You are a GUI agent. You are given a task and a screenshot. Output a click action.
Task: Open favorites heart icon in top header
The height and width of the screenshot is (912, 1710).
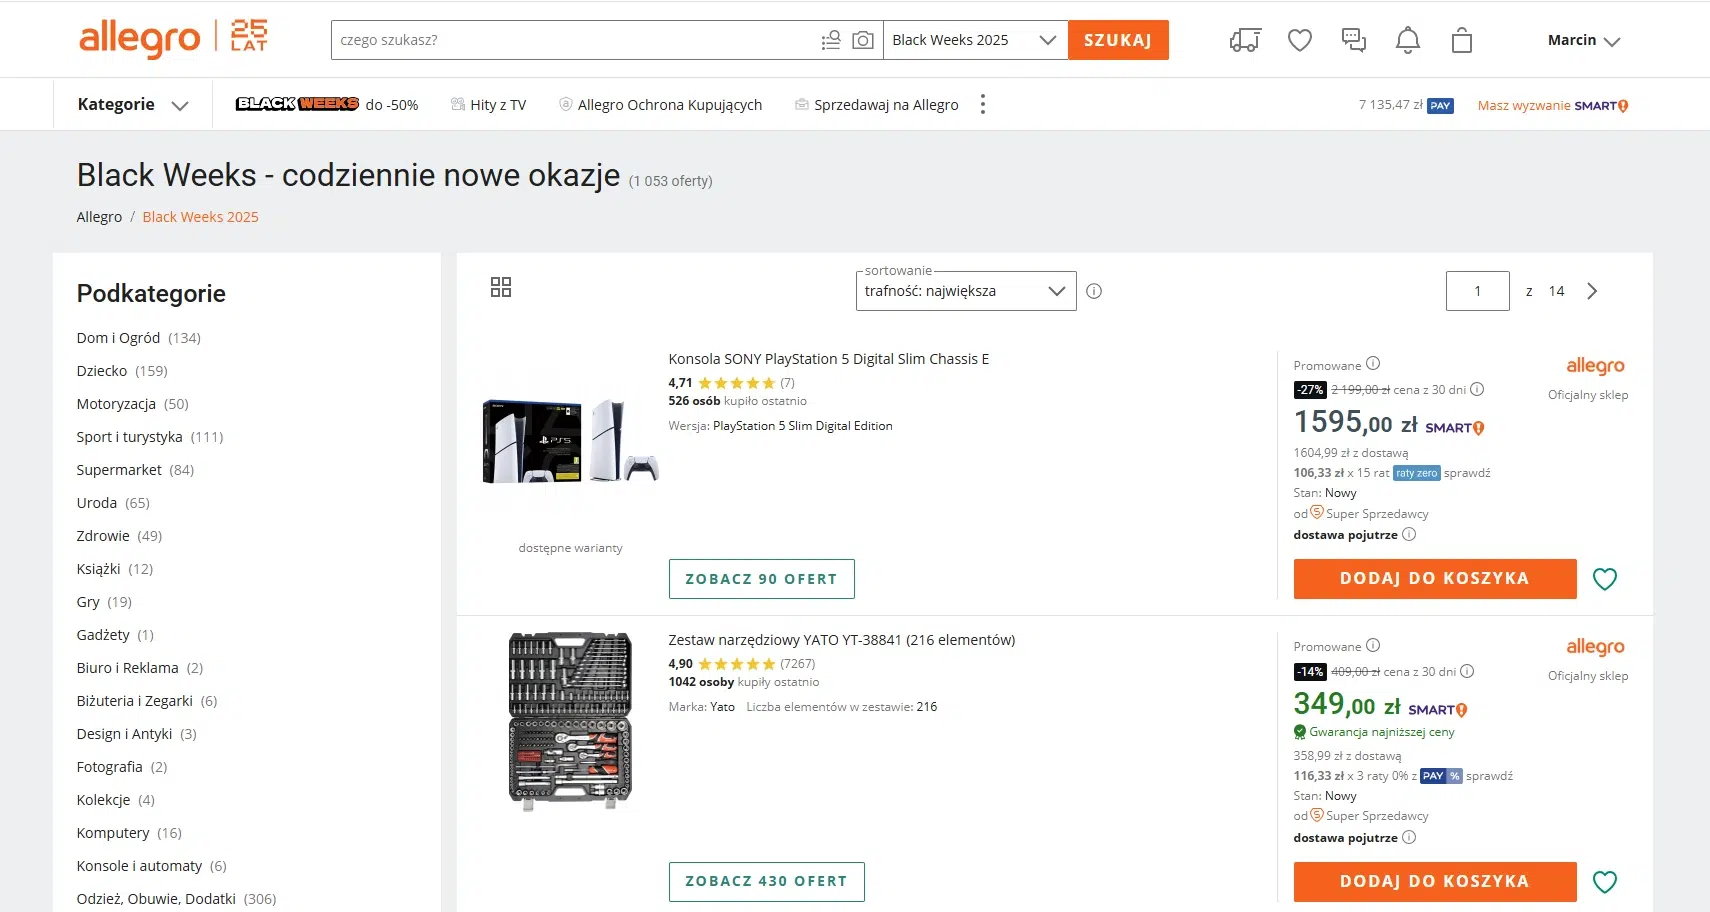coord(1300,40)
